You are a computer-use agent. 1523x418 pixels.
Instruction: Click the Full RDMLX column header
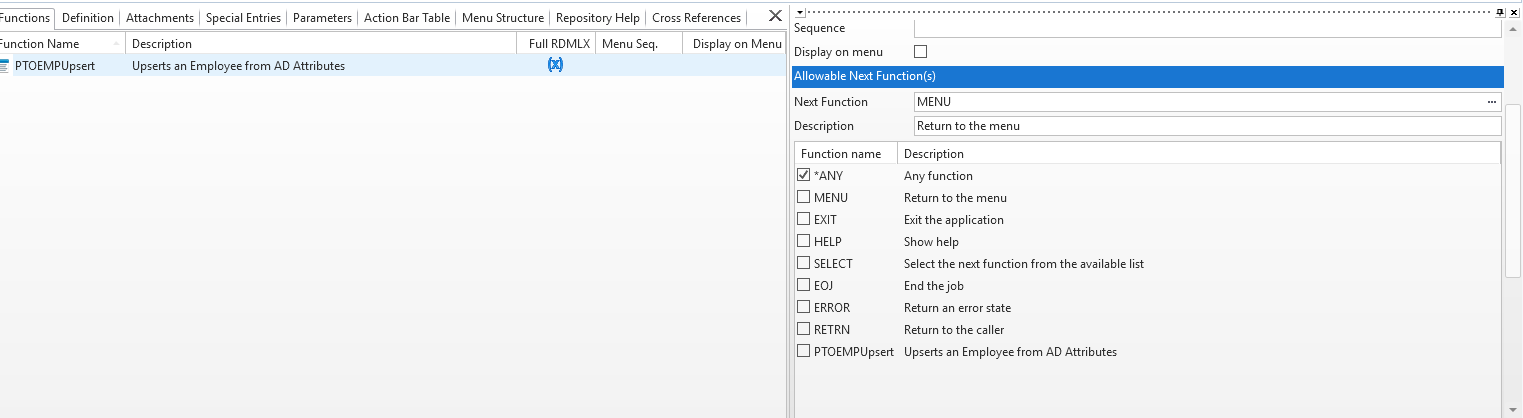(x=556, y=44)
